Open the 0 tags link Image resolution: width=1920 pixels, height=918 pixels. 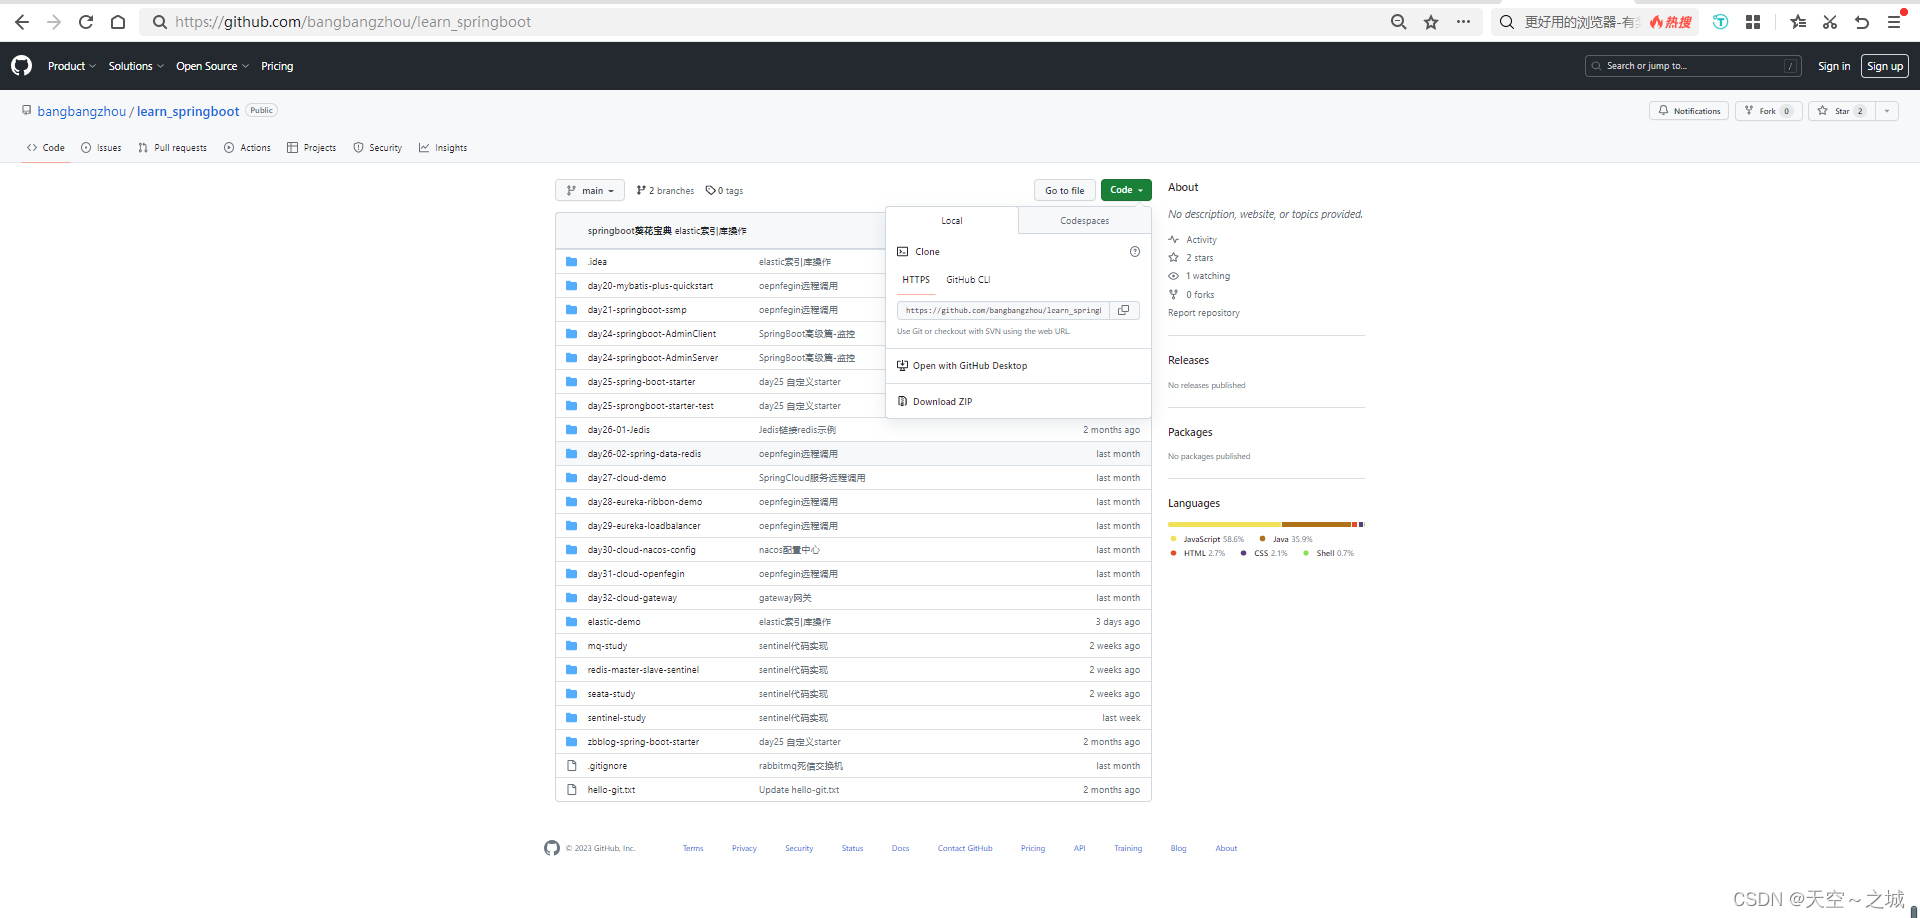point(724,190)
